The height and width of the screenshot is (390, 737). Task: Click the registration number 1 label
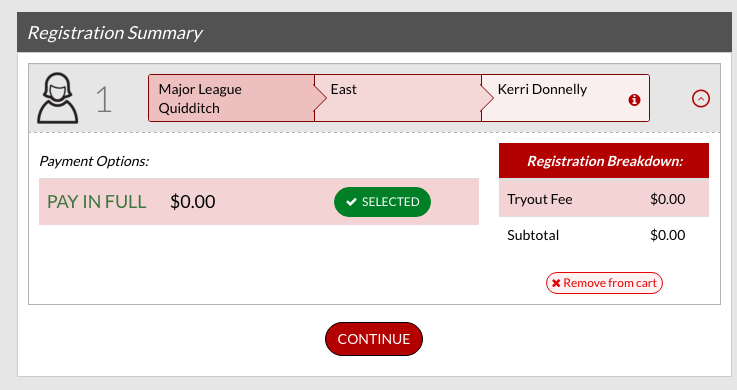pyautogui.click(x=104, y=100)
